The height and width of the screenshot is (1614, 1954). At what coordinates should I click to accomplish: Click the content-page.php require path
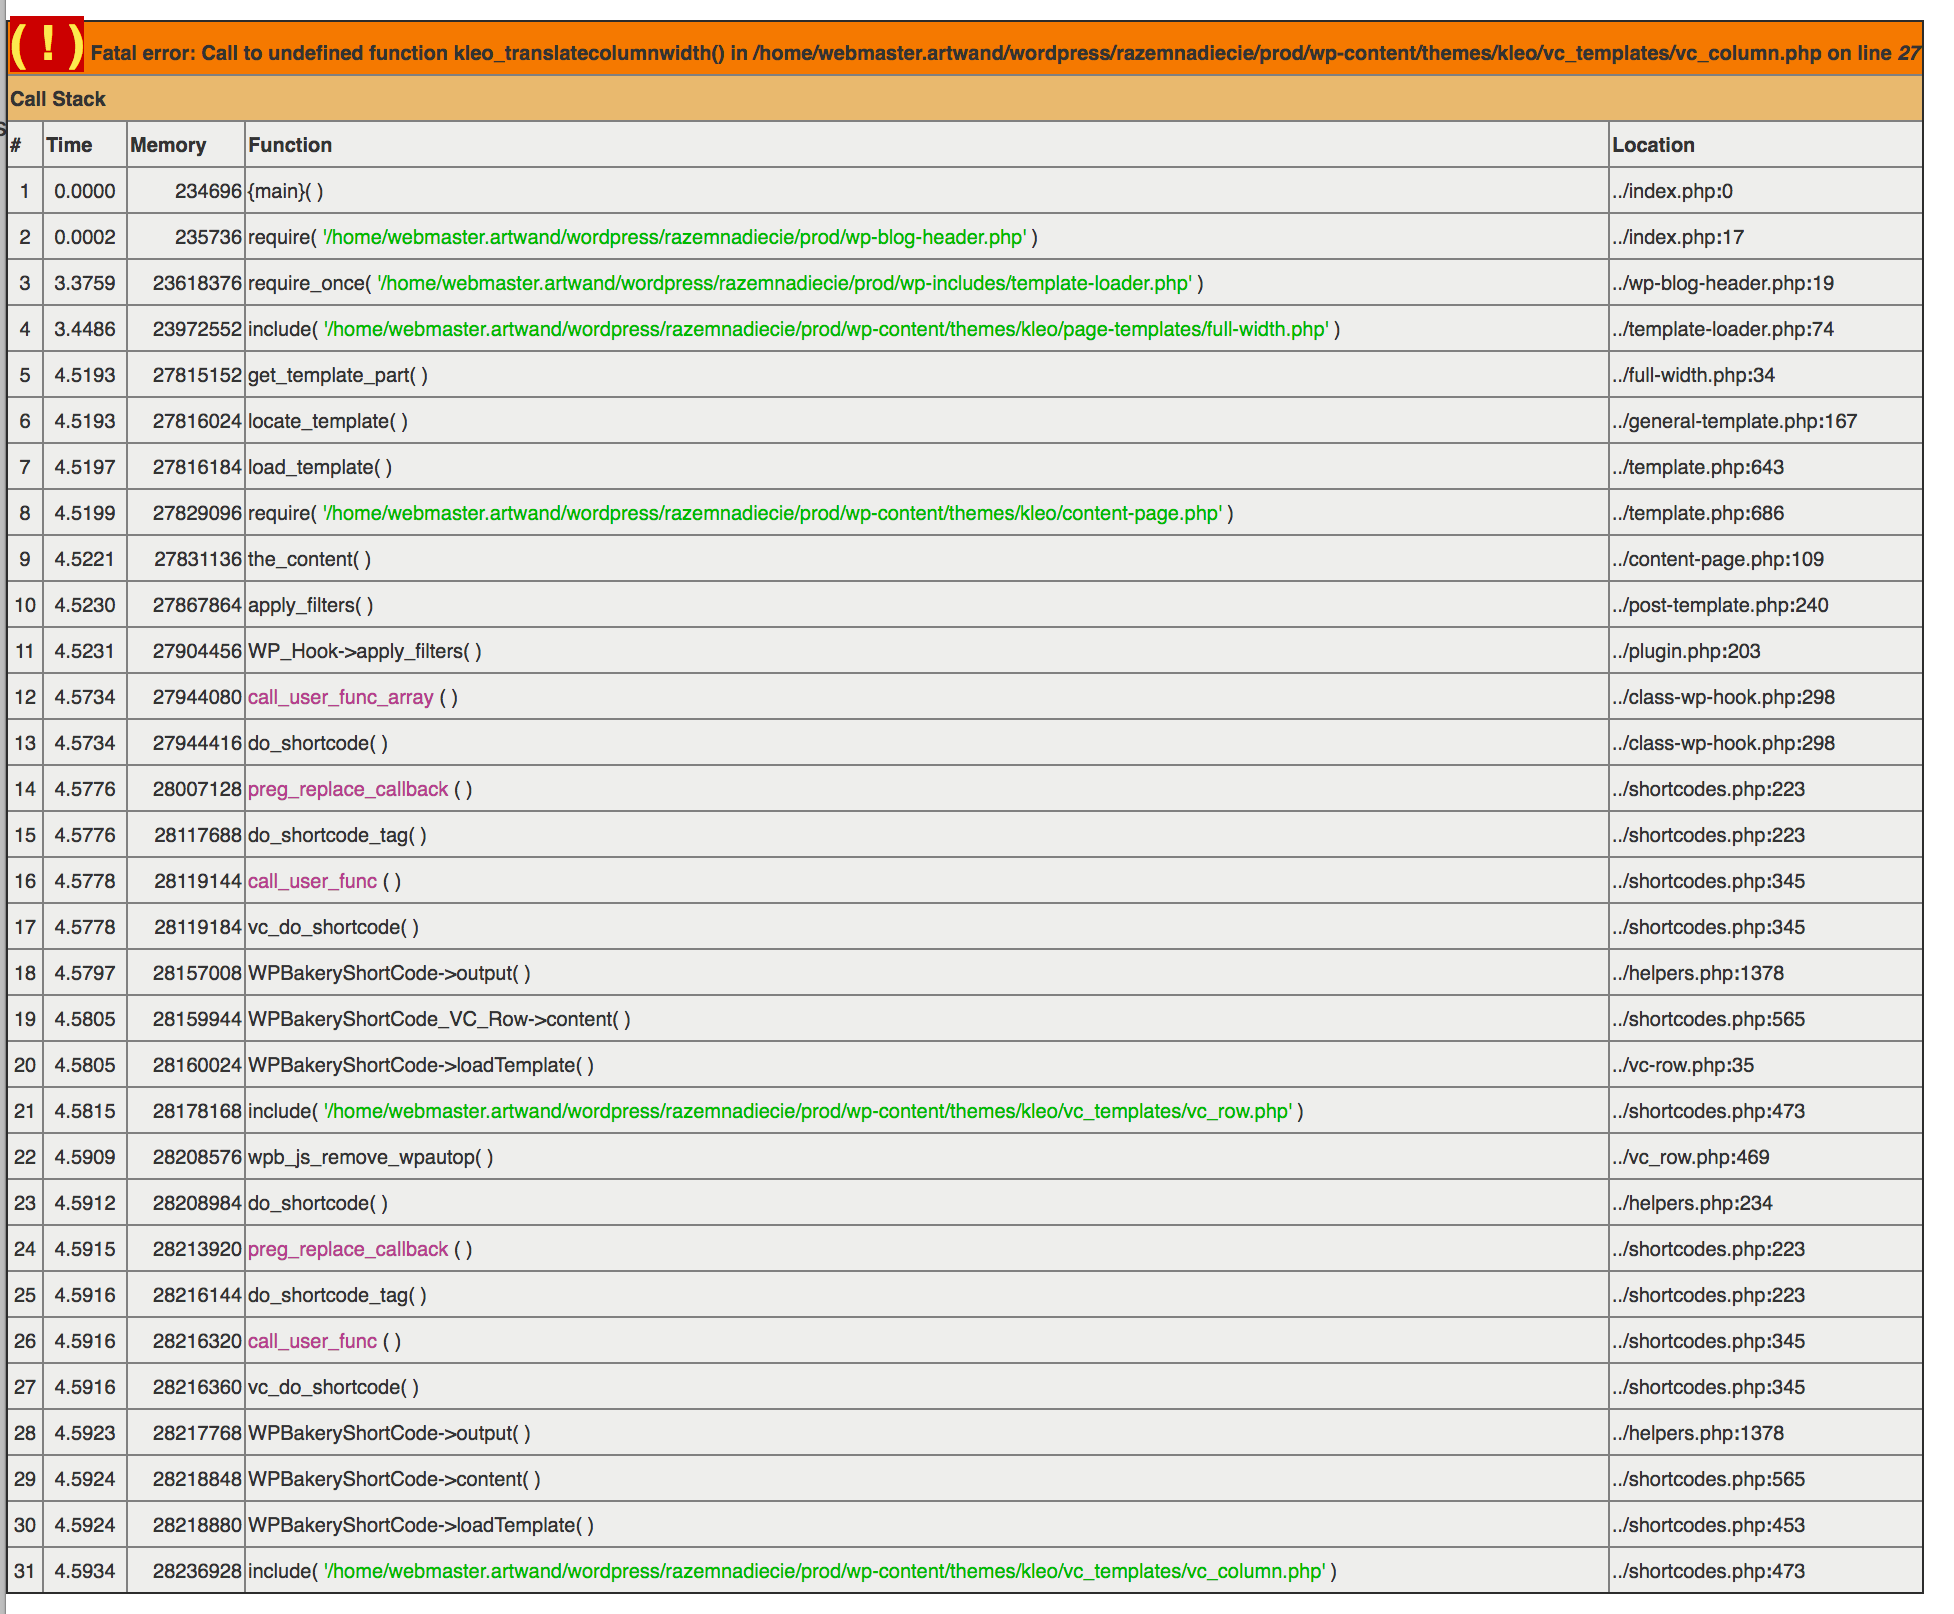pyautogui.click(x=772, y=513)
